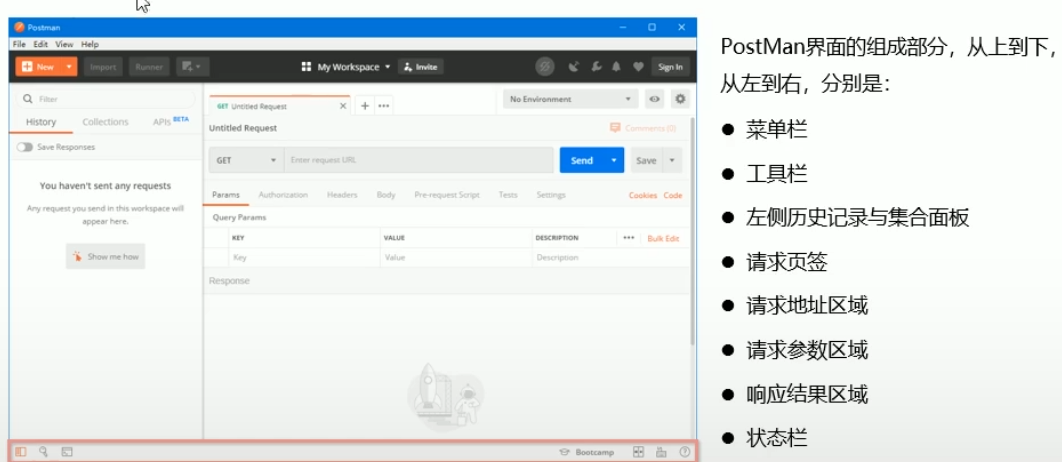
Task: Switch to the History tab
Action: pos(41,122)
